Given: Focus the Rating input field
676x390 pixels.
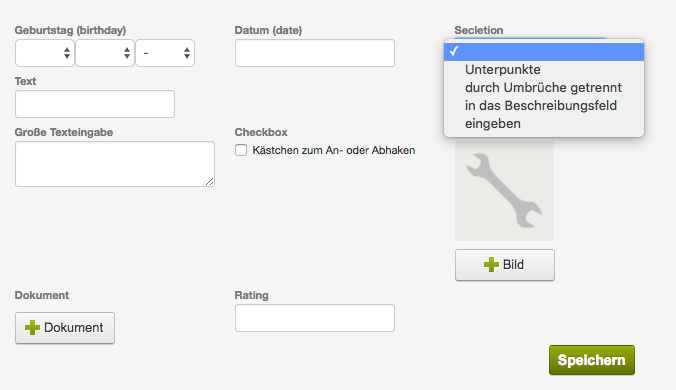Looking at the screenshot, I should point(315,318).
